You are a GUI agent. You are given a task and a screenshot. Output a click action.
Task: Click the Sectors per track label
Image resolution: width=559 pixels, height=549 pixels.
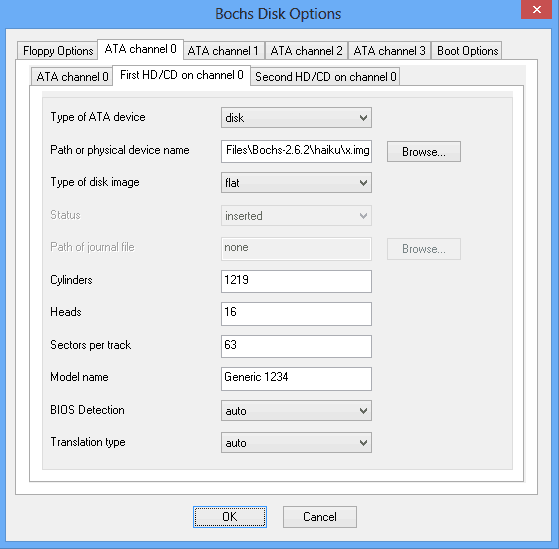tap(91, 345)
